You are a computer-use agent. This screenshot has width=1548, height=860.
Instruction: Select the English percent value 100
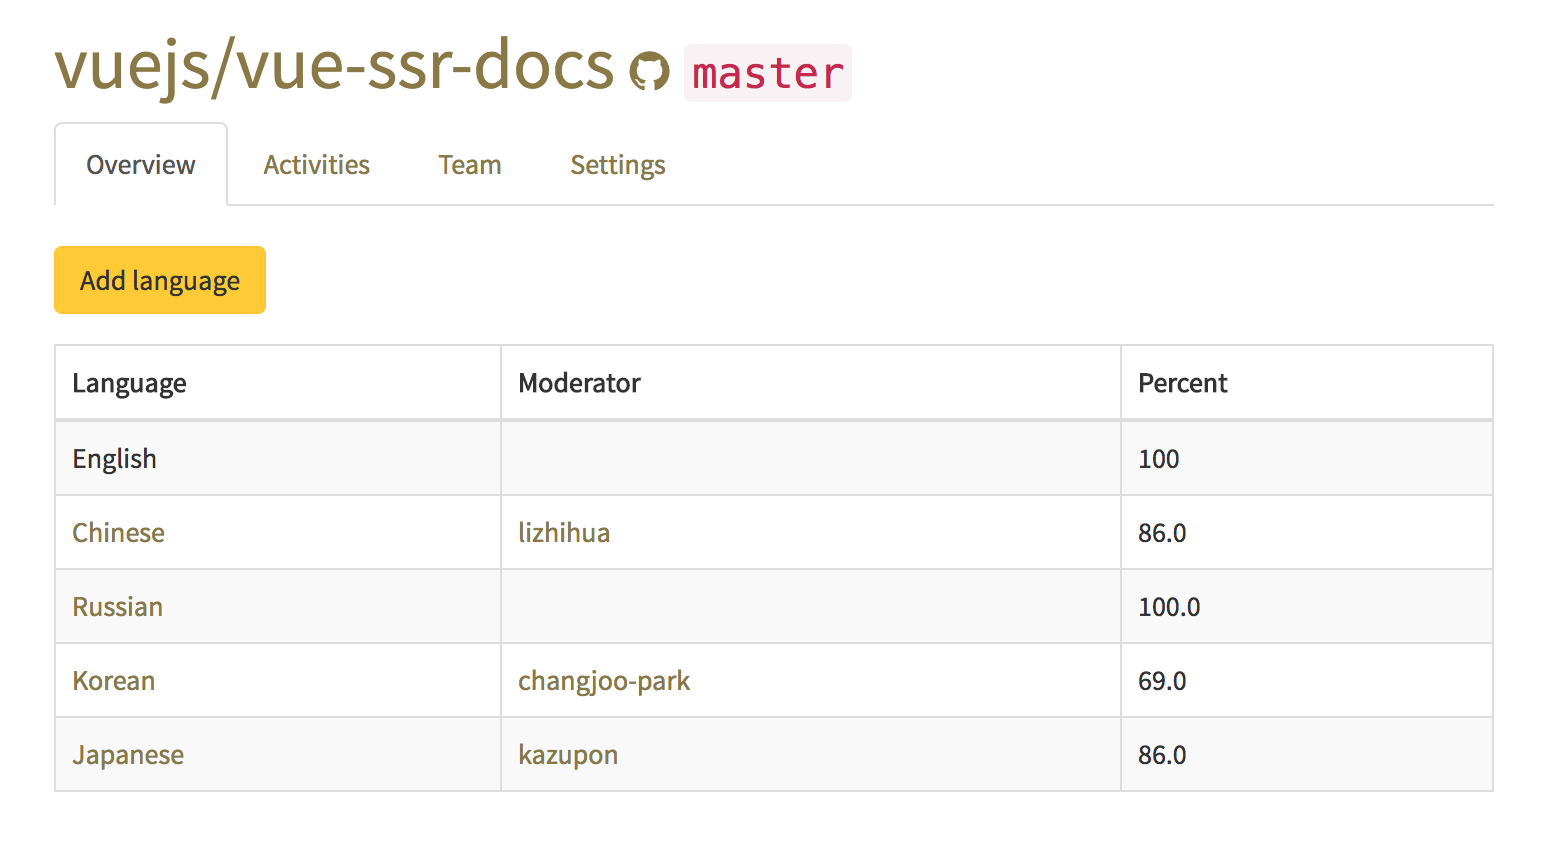1158,459
